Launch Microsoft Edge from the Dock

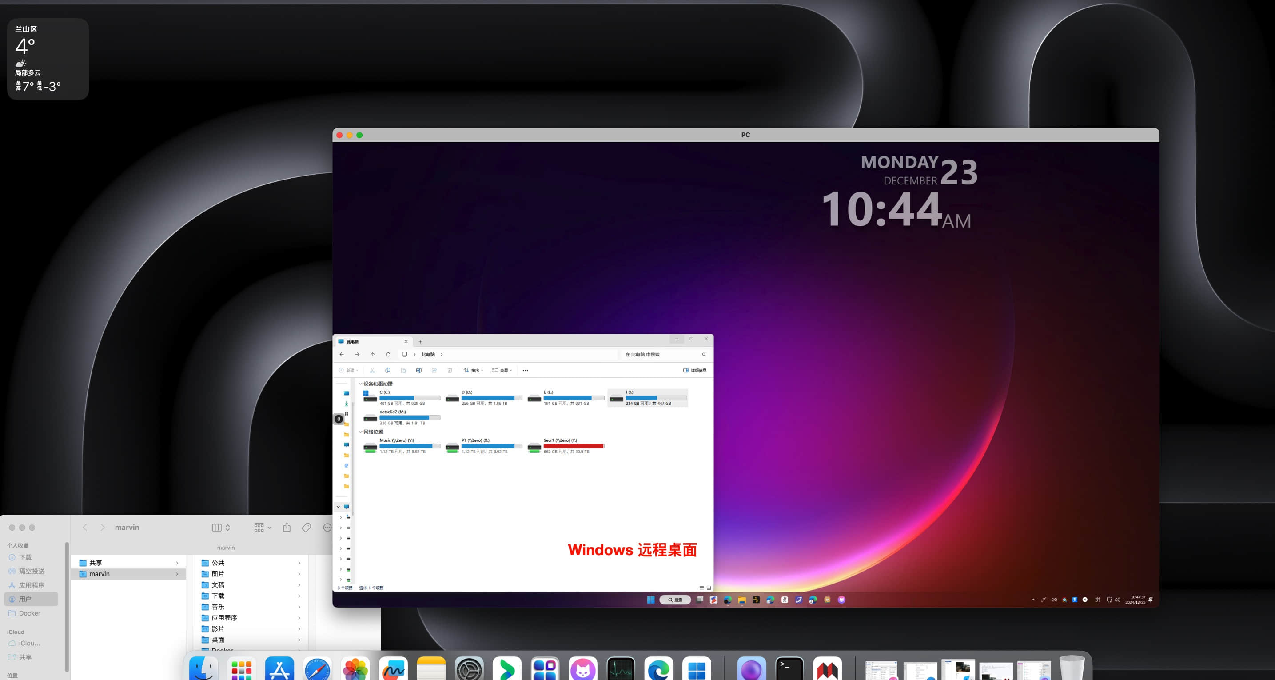[x=658, y=669]
